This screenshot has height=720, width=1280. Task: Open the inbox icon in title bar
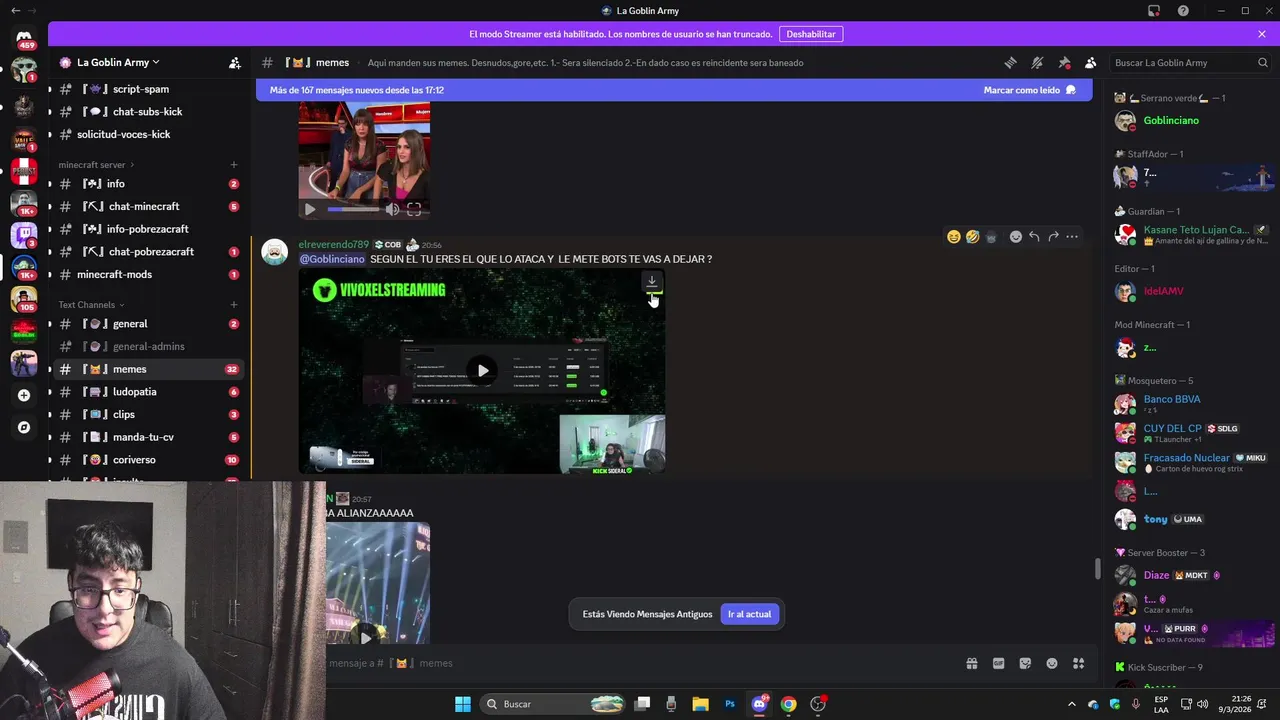pos(1154,11)
